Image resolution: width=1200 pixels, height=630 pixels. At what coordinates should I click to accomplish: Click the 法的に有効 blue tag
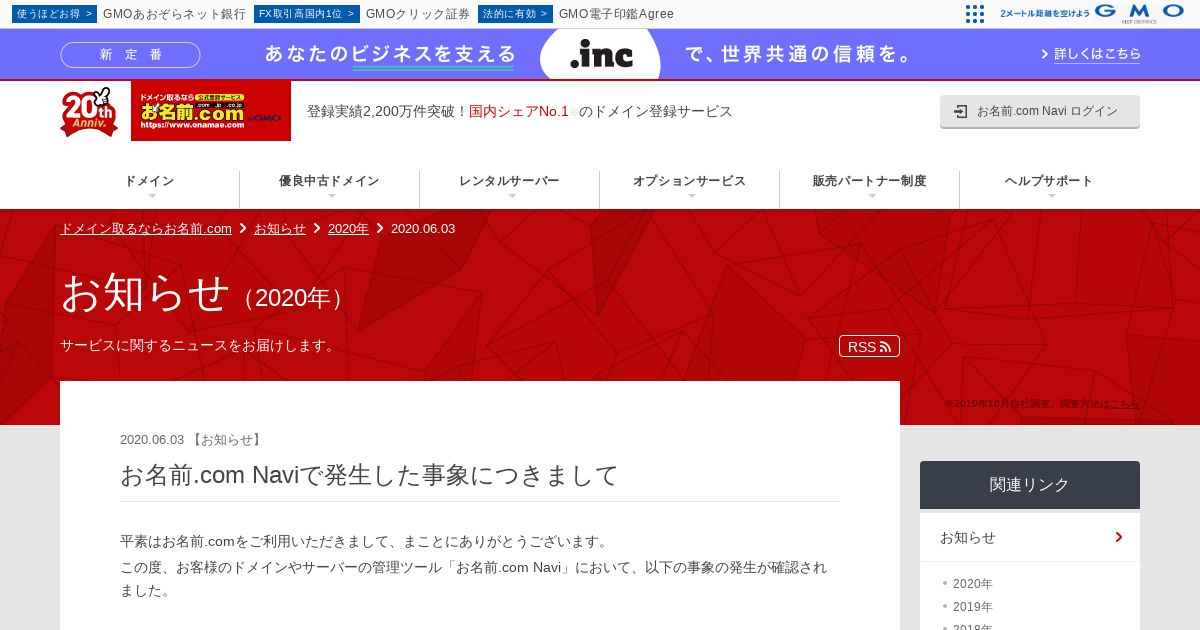[x=515, y=14]
